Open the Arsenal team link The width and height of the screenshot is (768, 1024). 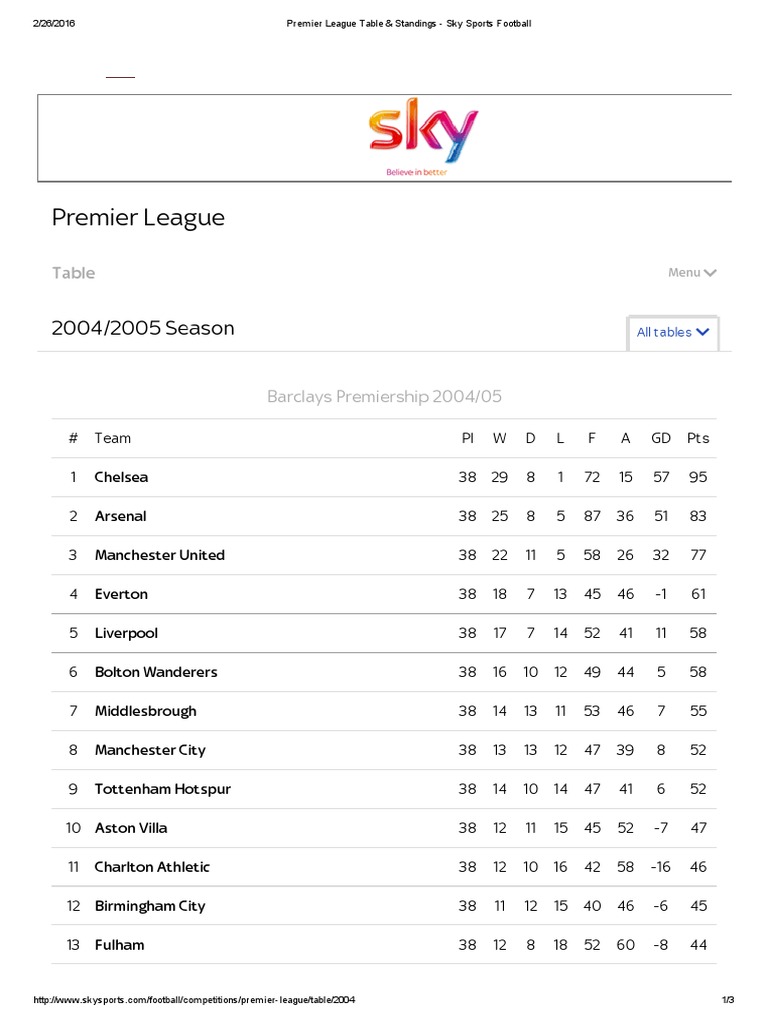(x=120, y=516)
